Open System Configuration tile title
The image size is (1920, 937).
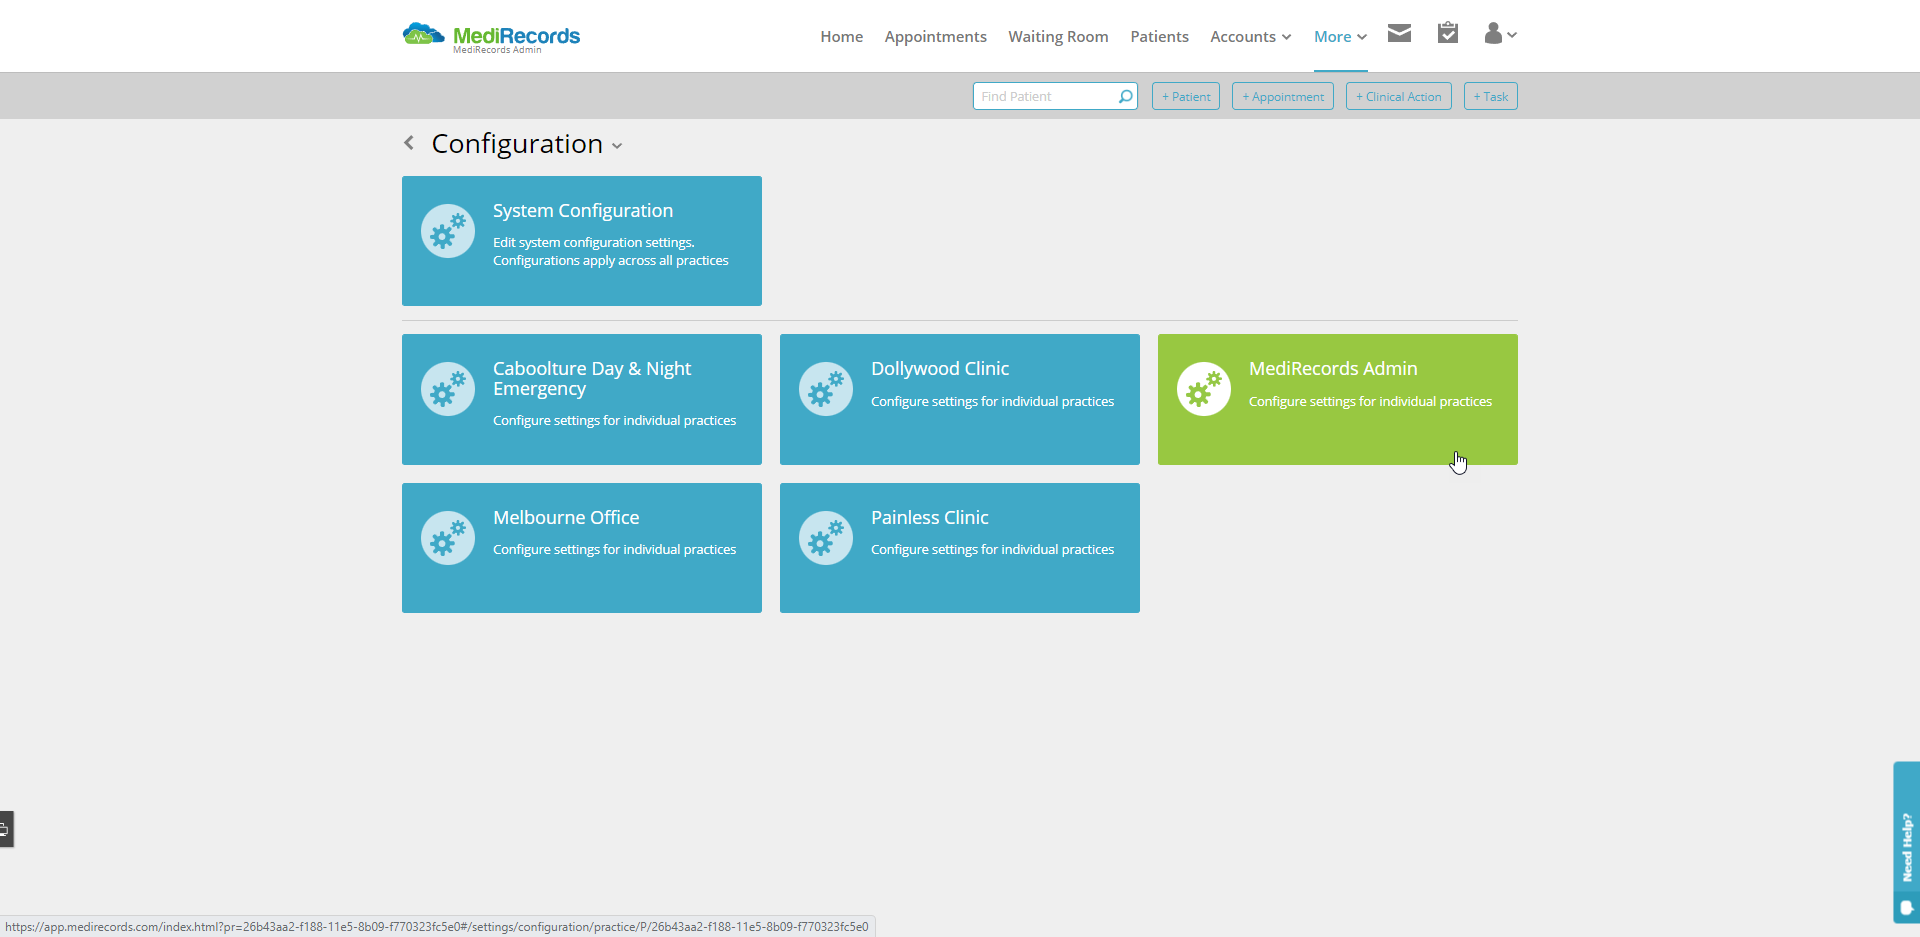[x=583, y=211]
